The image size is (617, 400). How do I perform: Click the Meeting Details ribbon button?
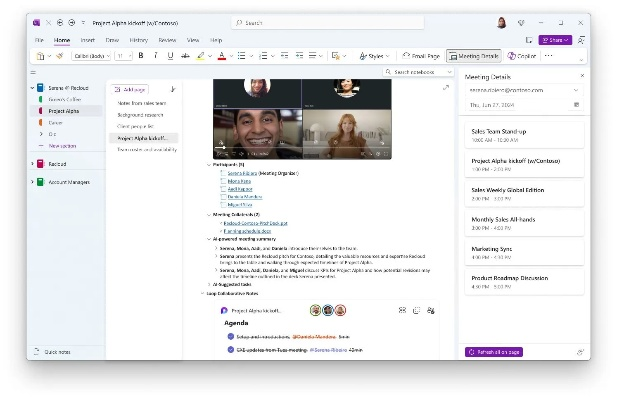[x=474, y=56]
